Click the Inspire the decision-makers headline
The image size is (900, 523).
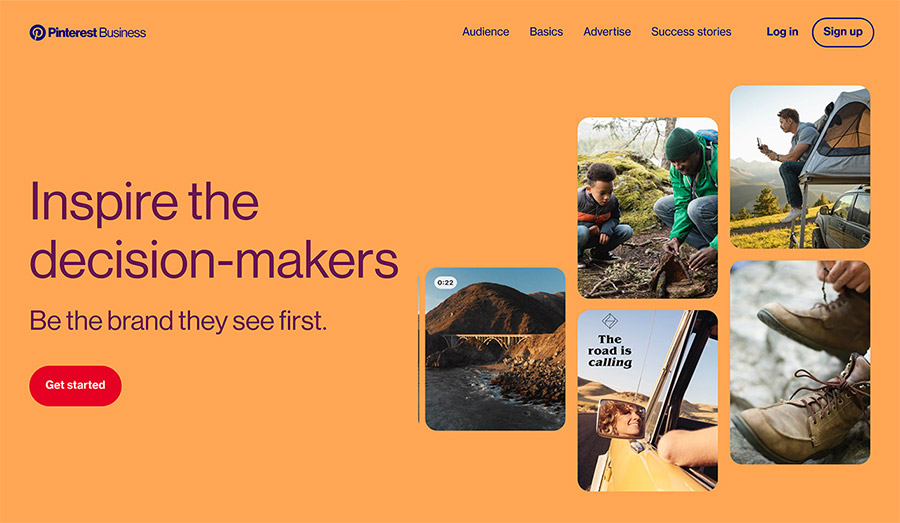click(214, 230)
